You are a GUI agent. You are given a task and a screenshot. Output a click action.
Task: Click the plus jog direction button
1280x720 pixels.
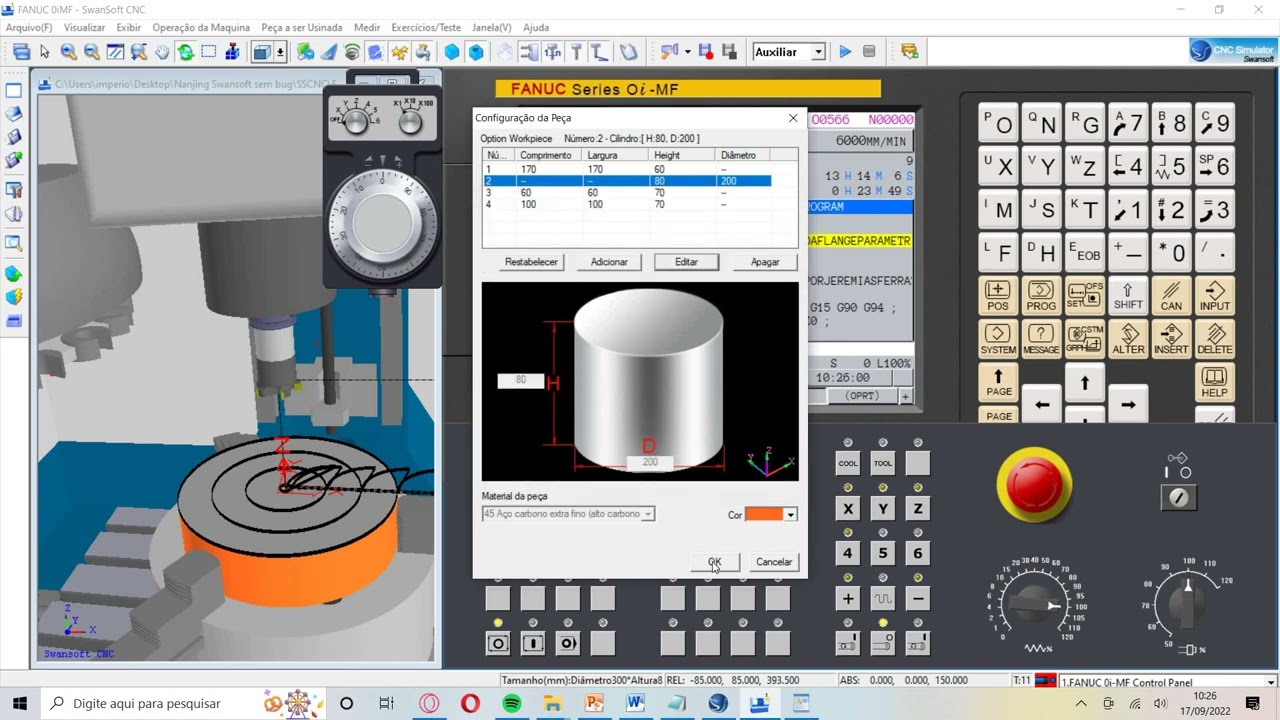848,599
